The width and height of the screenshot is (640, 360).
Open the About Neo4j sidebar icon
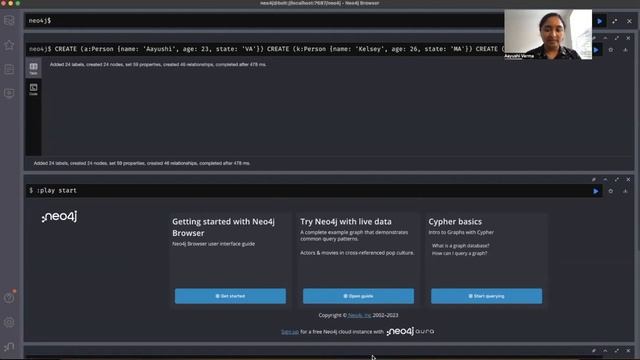9,347
